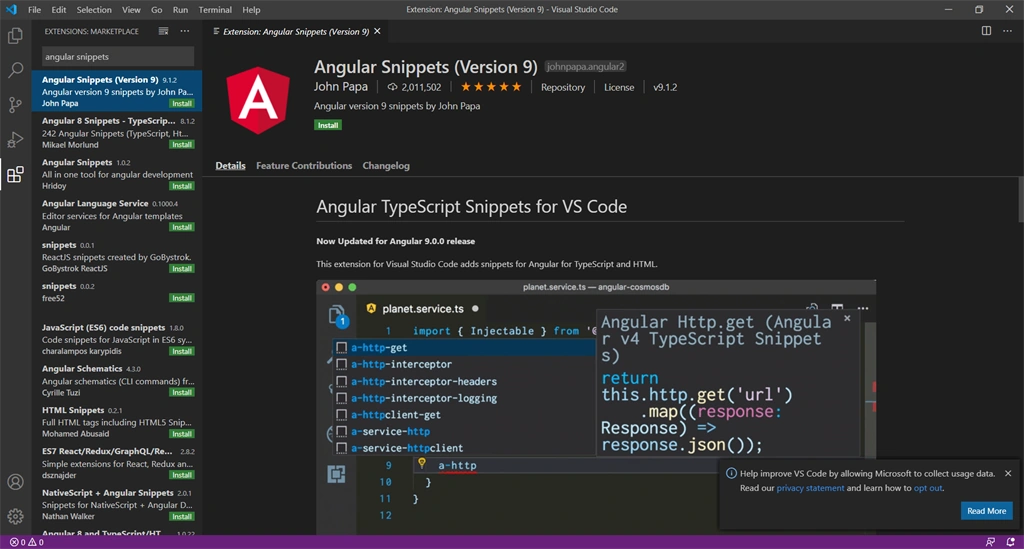Open the Source Control view
The height and width of the screenshot is (549, 1024).
pos(15,104)
